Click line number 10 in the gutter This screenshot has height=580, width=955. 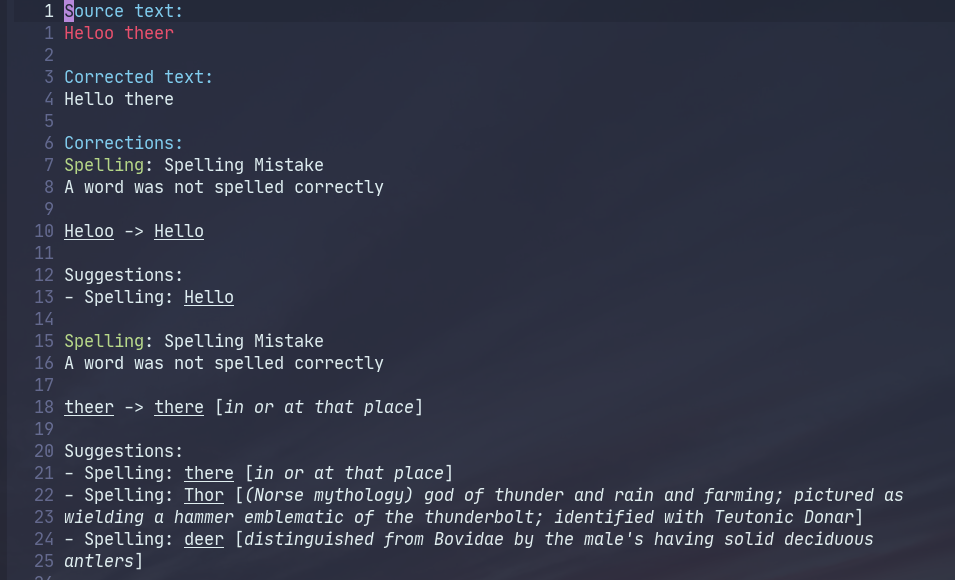tap(44, 231)
